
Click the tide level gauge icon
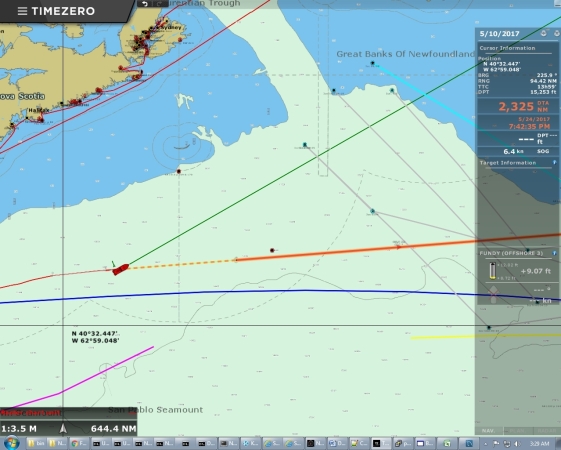pos(493,271)
